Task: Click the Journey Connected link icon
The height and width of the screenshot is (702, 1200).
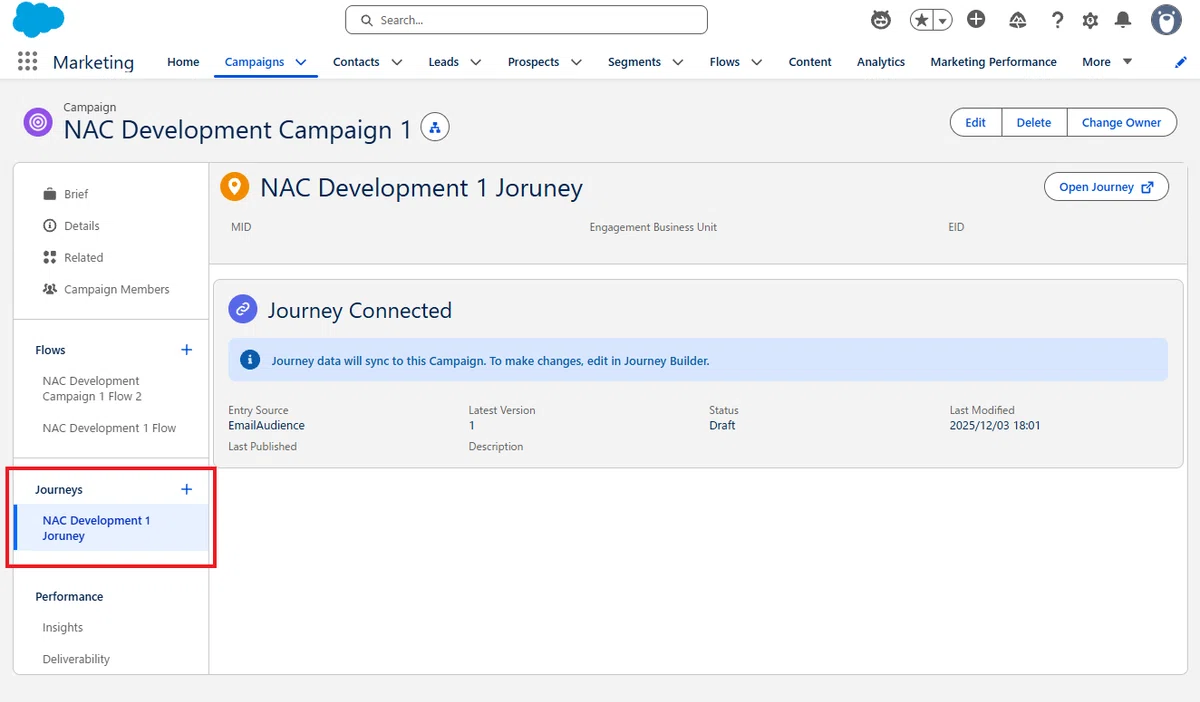Action: [243, 310]
